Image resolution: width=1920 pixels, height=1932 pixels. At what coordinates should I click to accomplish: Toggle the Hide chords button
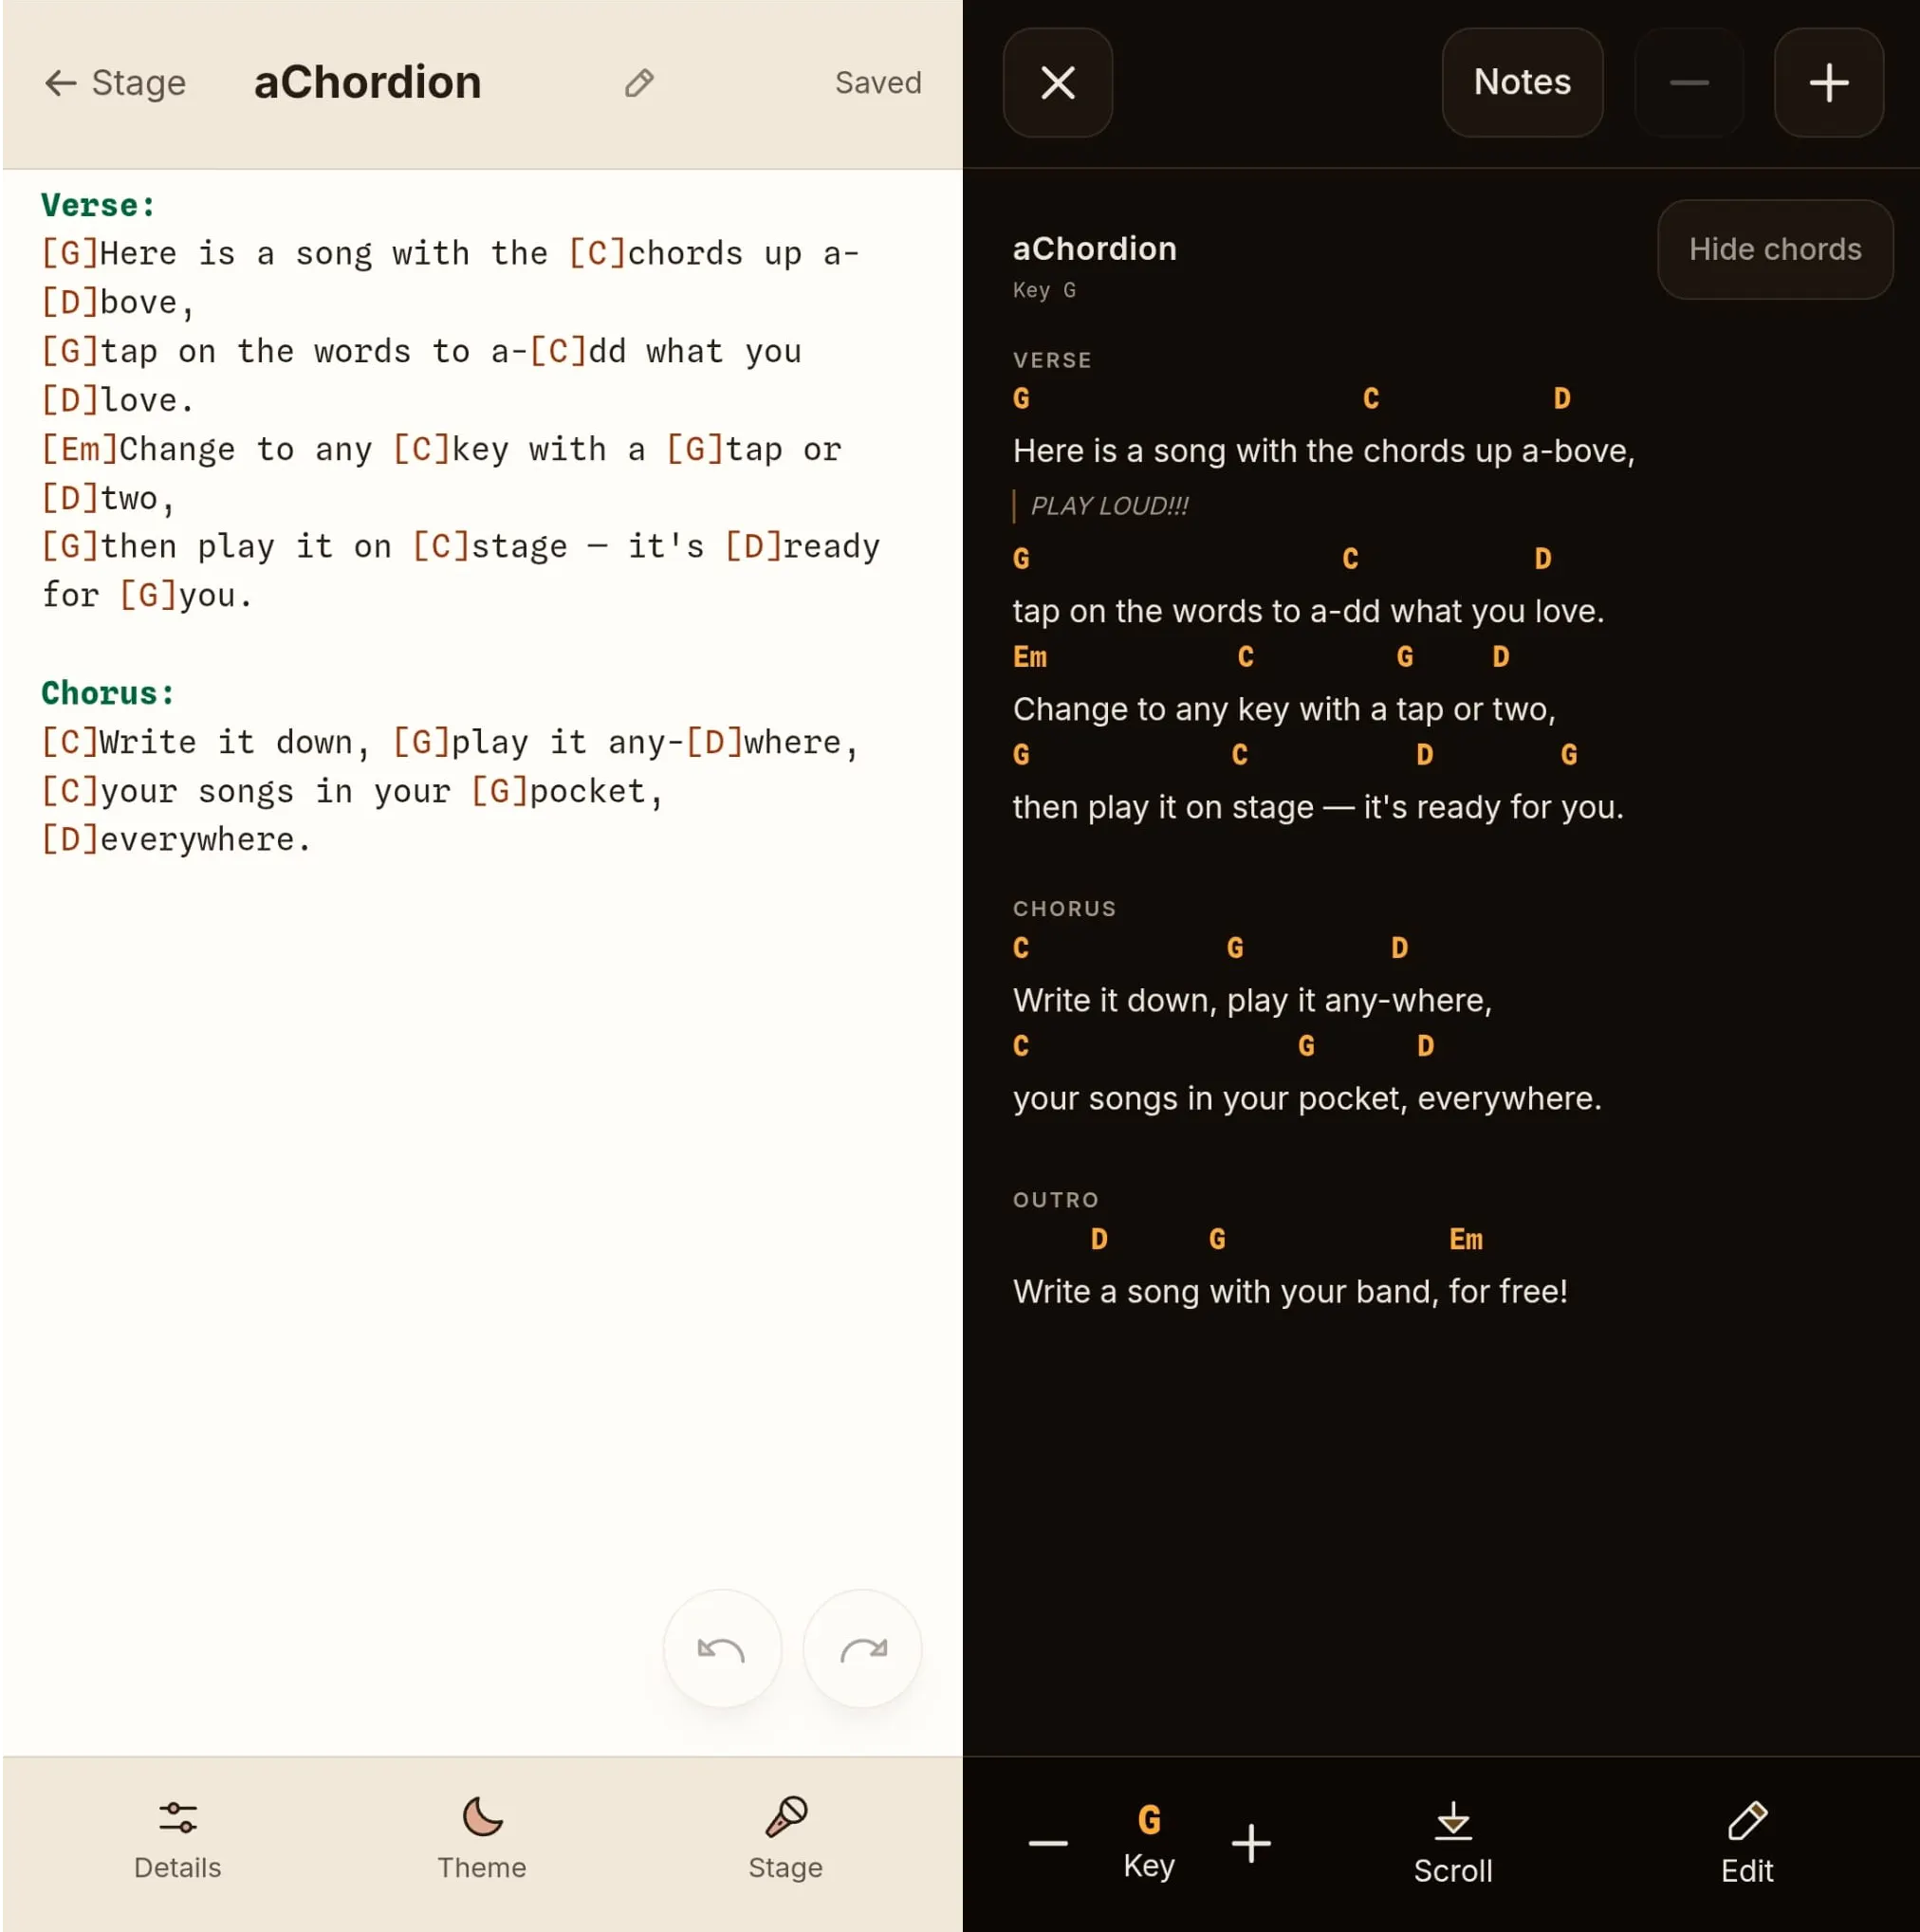1775,249
